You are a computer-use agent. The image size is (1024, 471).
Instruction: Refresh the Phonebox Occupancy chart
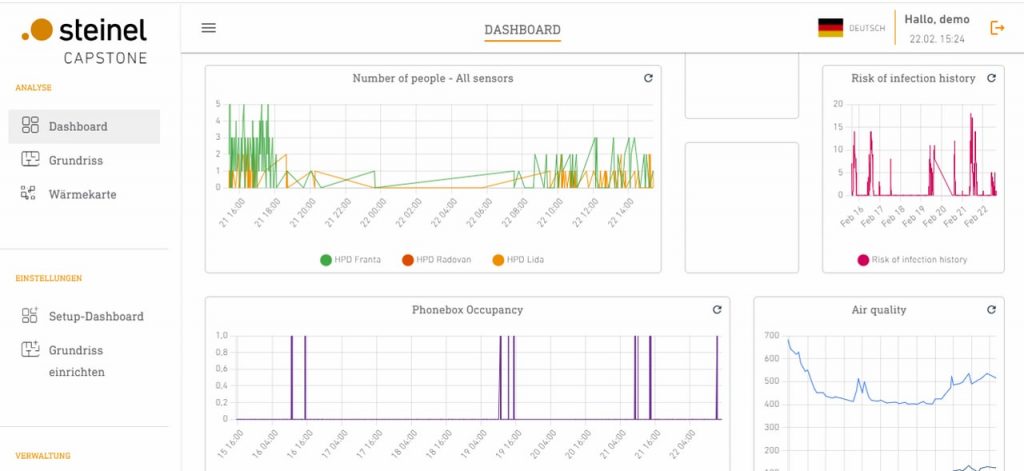pyautogui.click(x=716, y=310)
